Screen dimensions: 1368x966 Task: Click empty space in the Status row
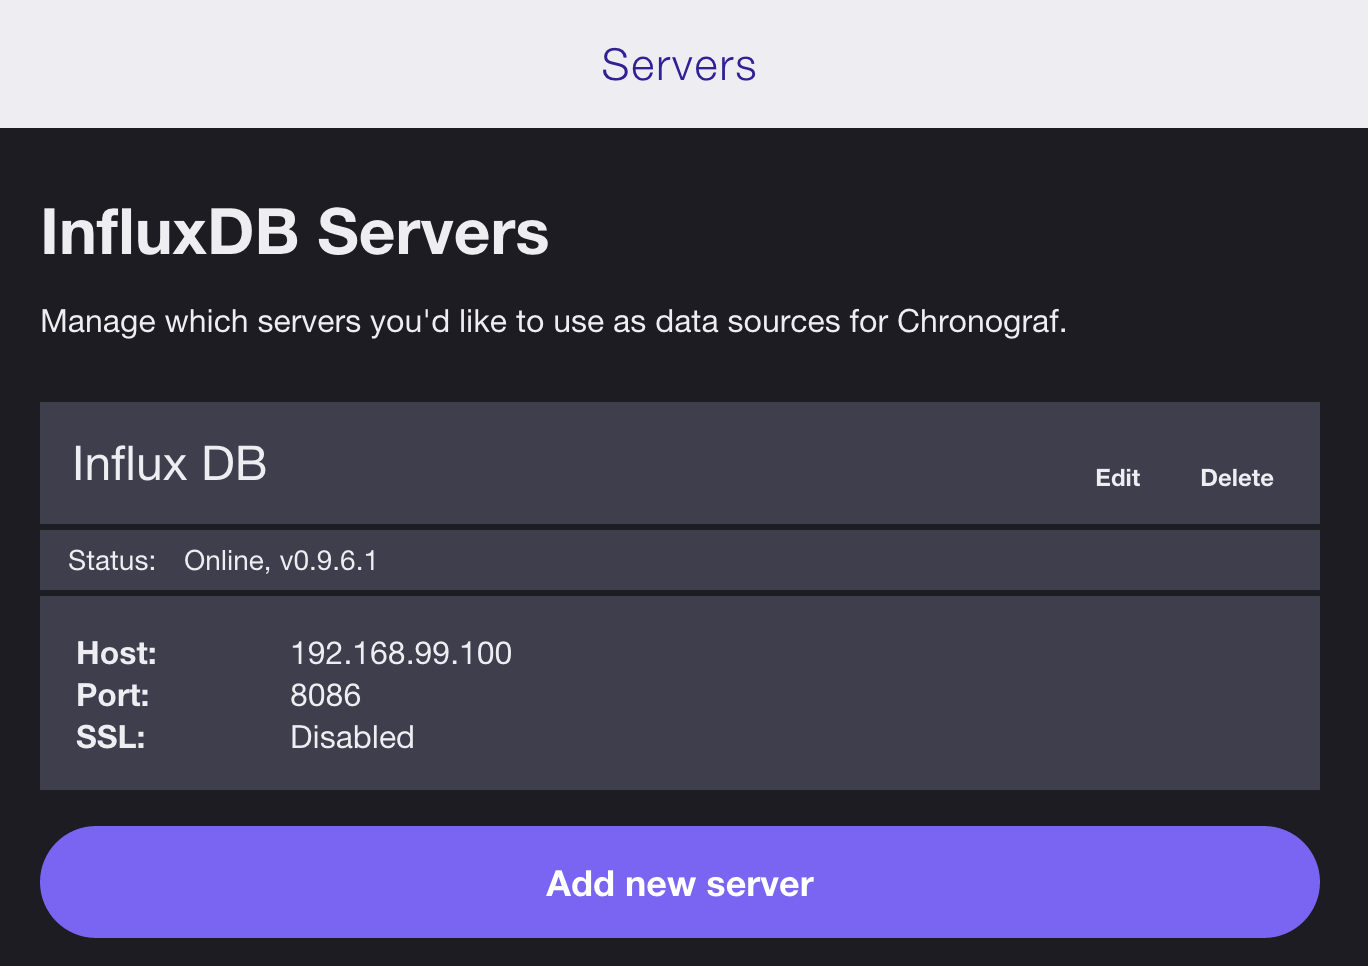[850, 560]
